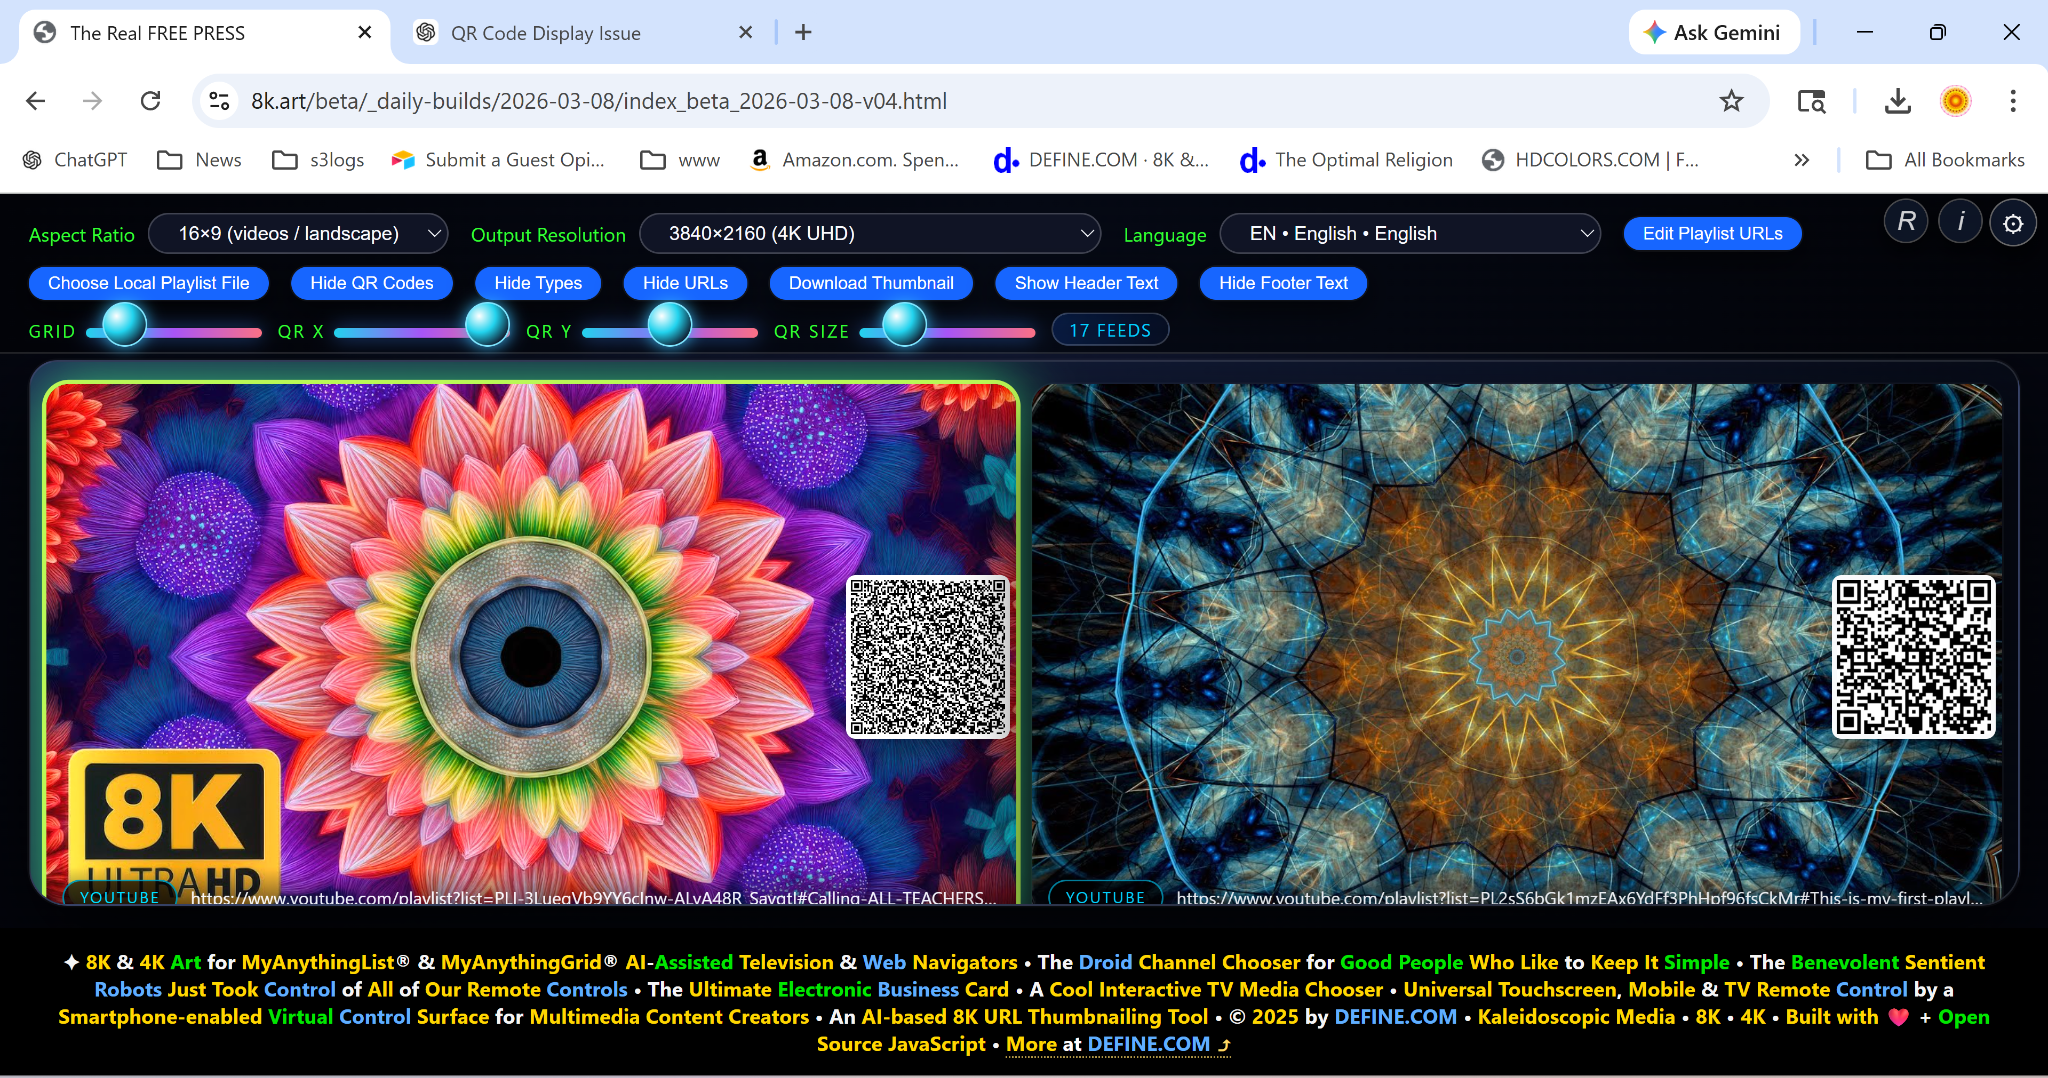Image resolution: width=2048 pixels, height=1078 pixels.
Task: Open the Chrome profile avatar
Action: click(x=1955, y=101)
